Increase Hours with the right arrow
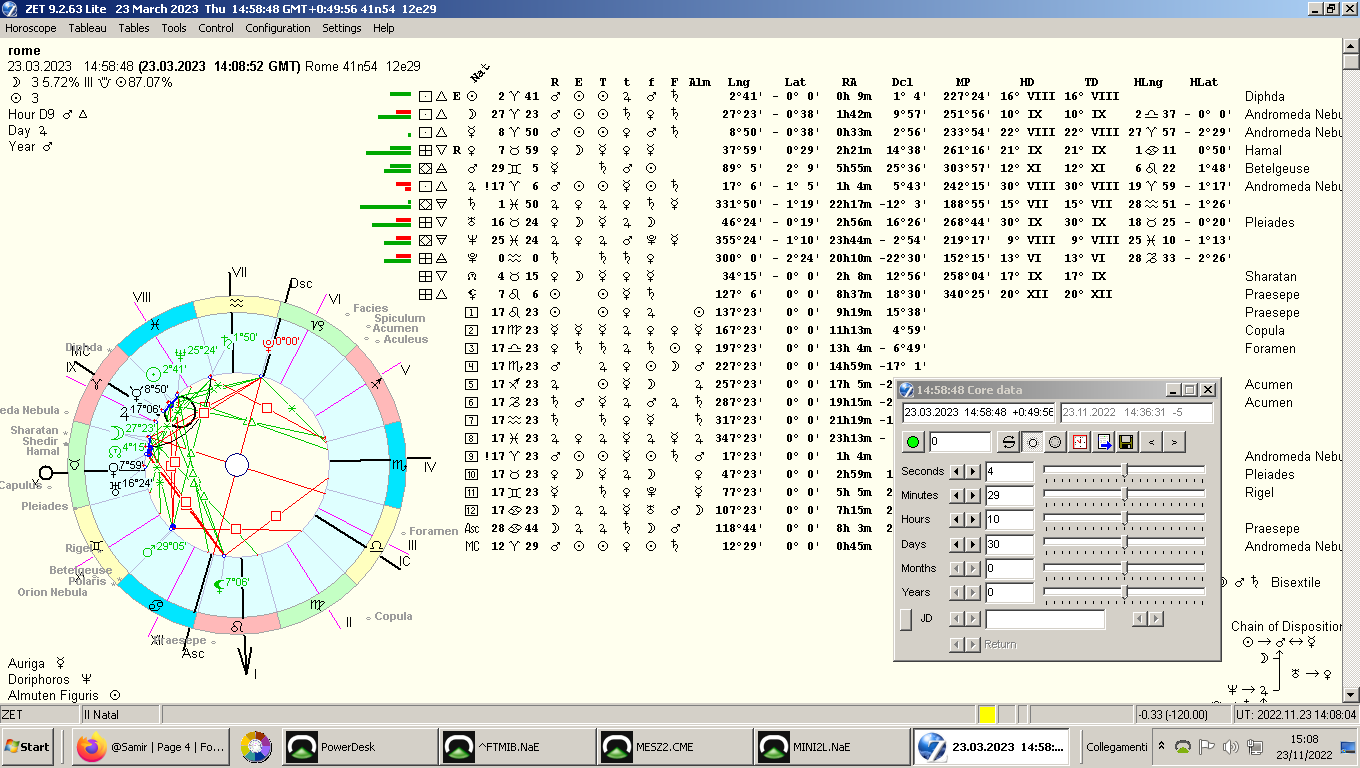Image resolution: width=1360 pixels, height=768 pixels. coord(972,519)
